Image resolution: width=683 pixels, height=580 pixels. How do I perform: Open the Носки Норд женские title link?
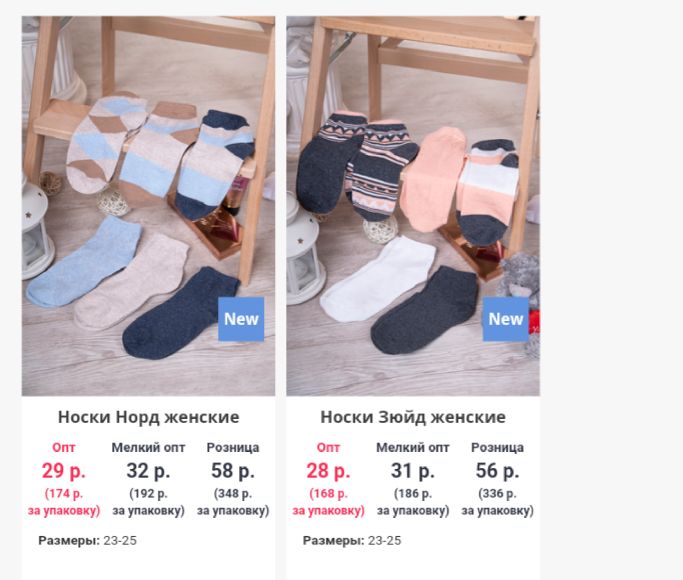tap(149, 417)
